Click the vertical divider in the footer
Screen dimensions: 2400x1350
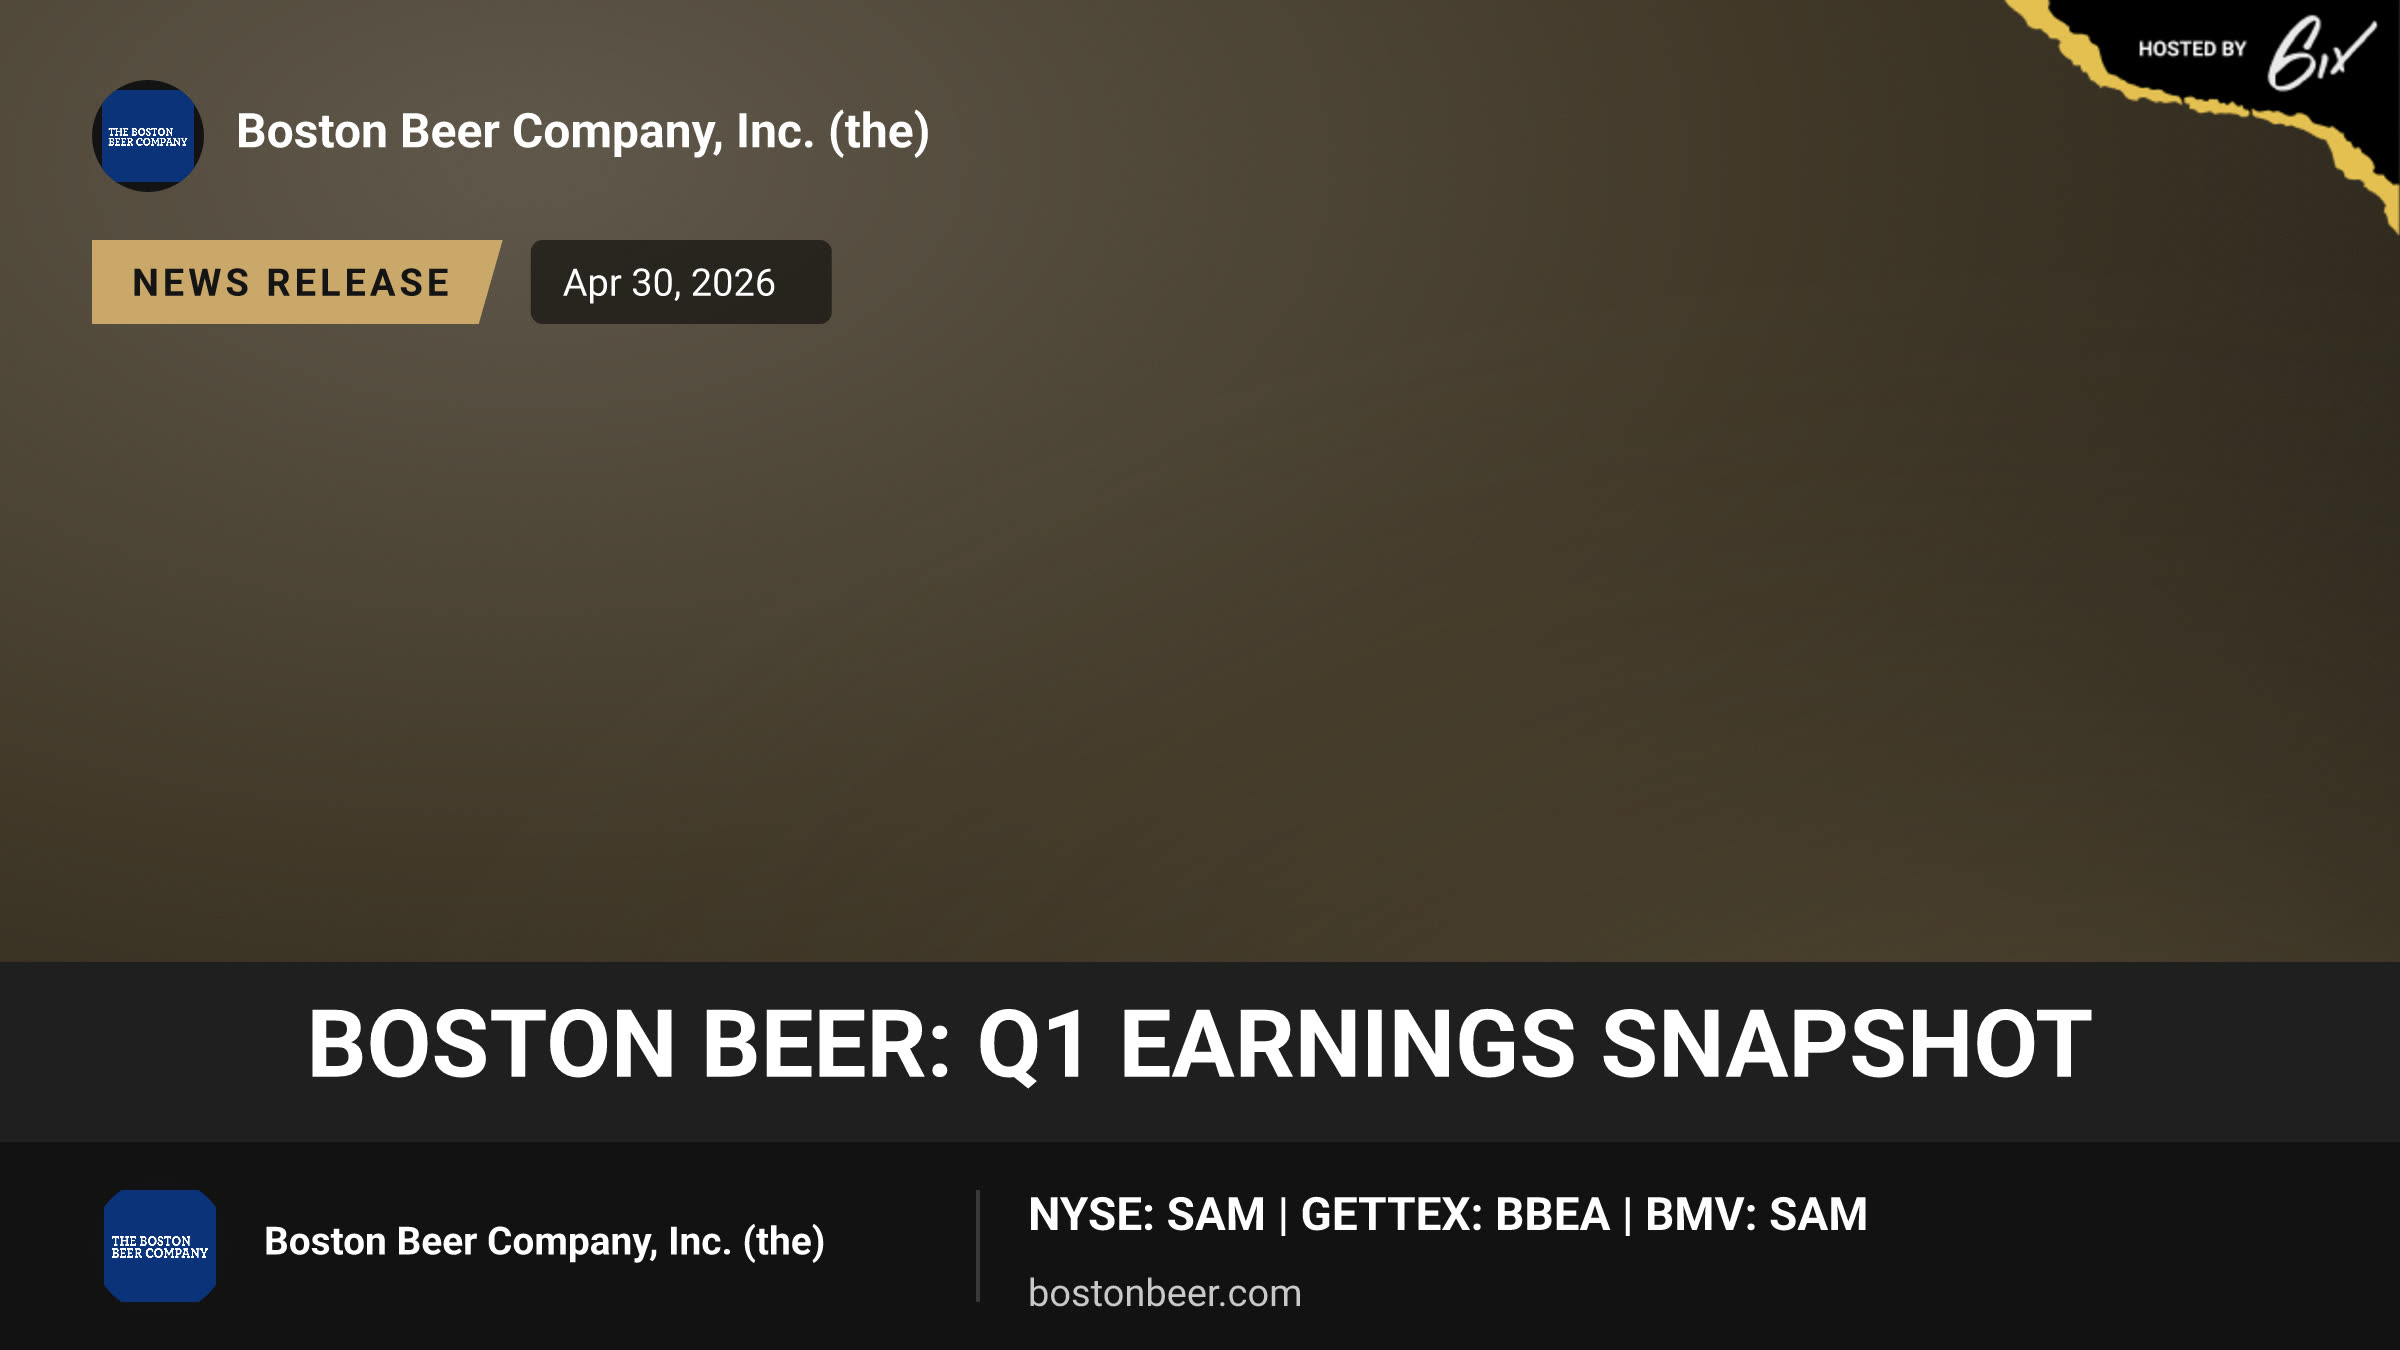978,1246
